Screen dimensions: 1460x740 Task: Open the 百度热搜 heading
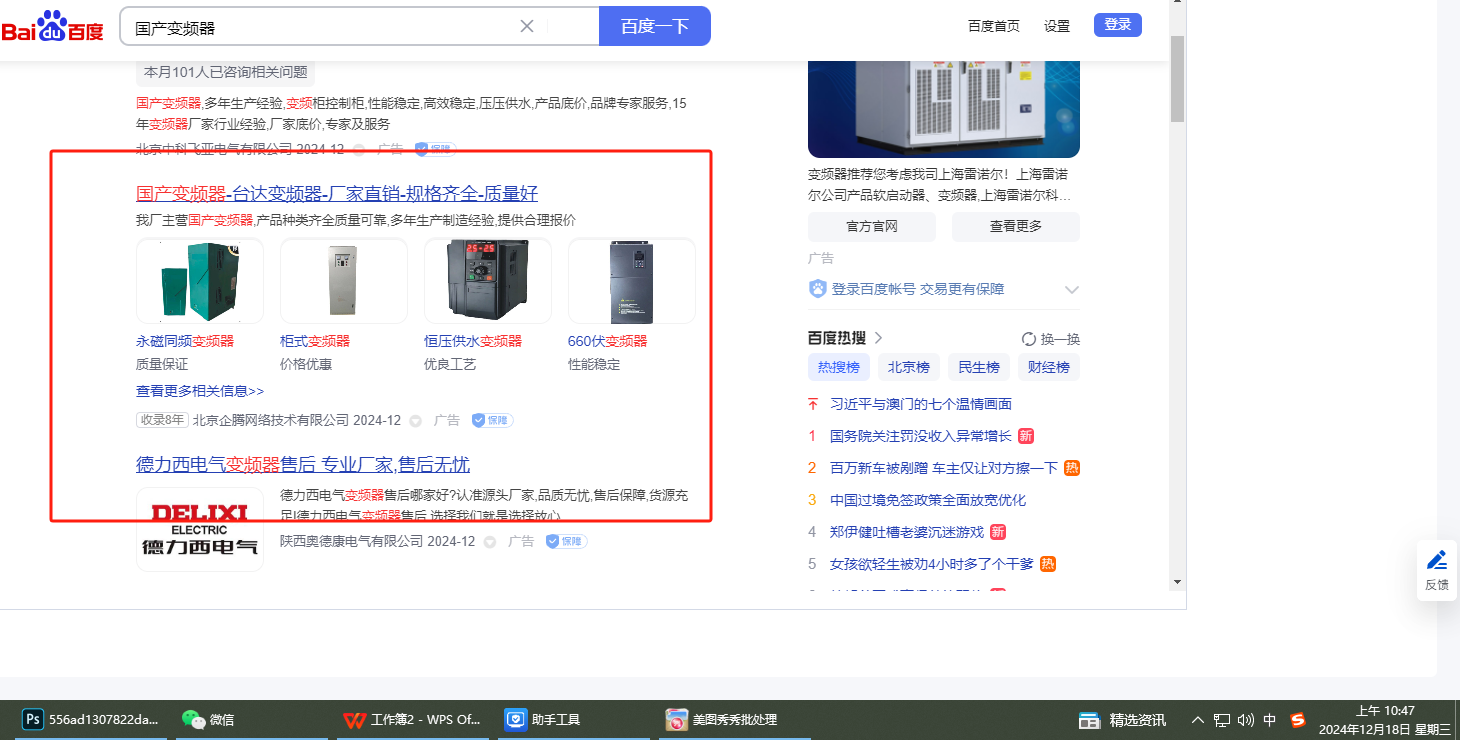tap(838, 338)
